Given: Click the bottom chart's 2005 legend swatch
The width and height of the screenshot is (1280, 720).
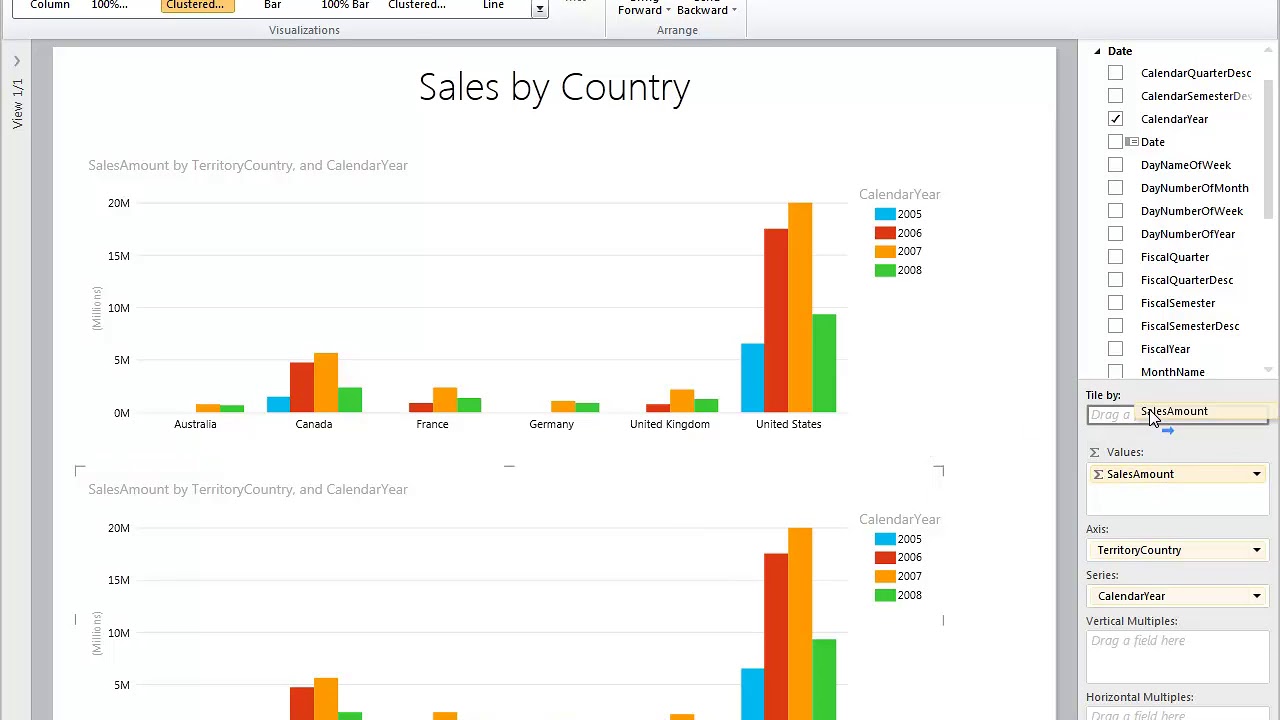Looking at the screenshot, I should 884,539.
